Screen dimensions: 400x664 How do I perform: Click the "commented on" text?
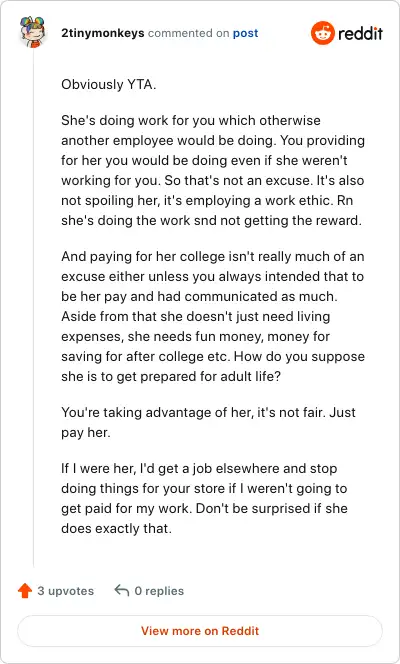click(188, 33)
